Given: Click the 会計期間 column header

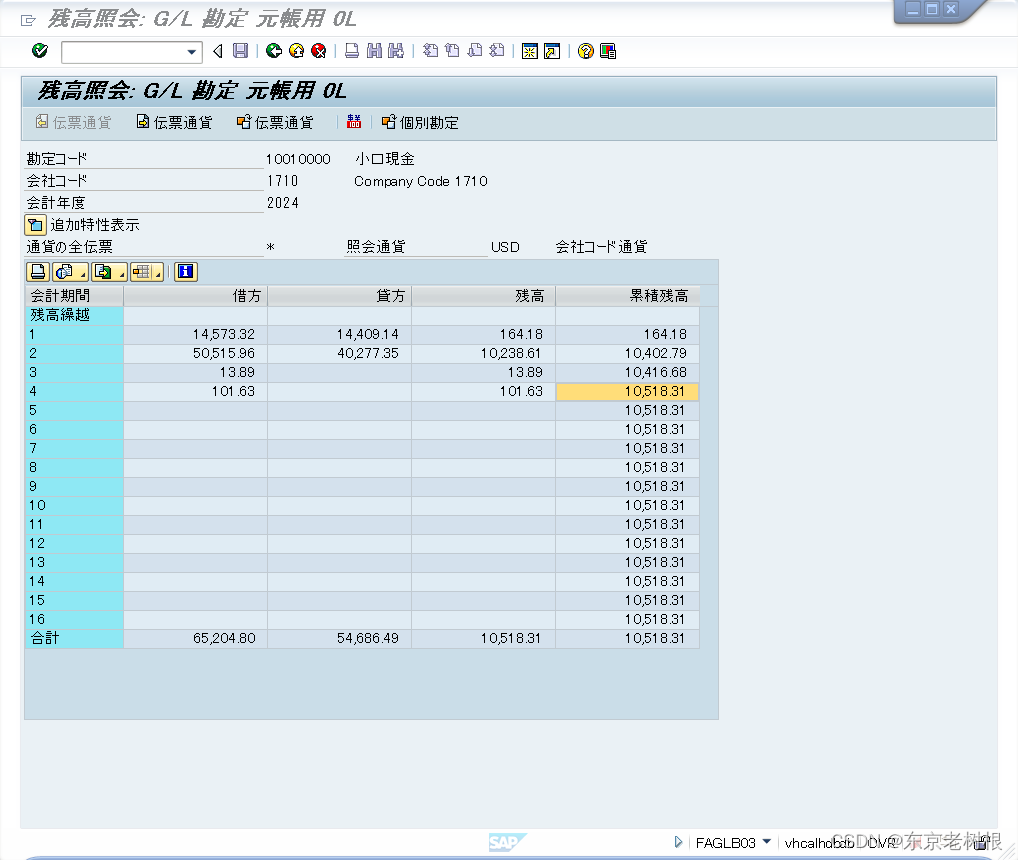Looking at the screenshot, I should click(74, 296).
